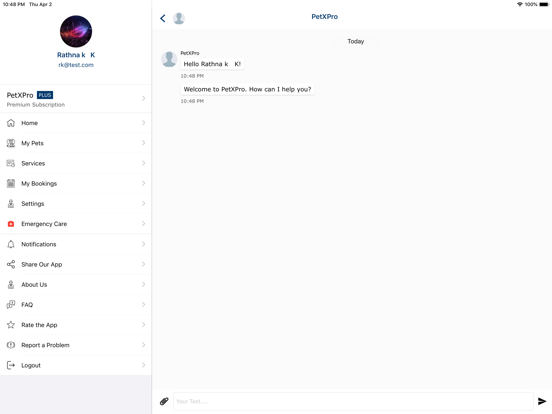Open the Logout row chevron
Image resolution: width=552 pixels, height=414 pixels.
[x=143, y=365]
